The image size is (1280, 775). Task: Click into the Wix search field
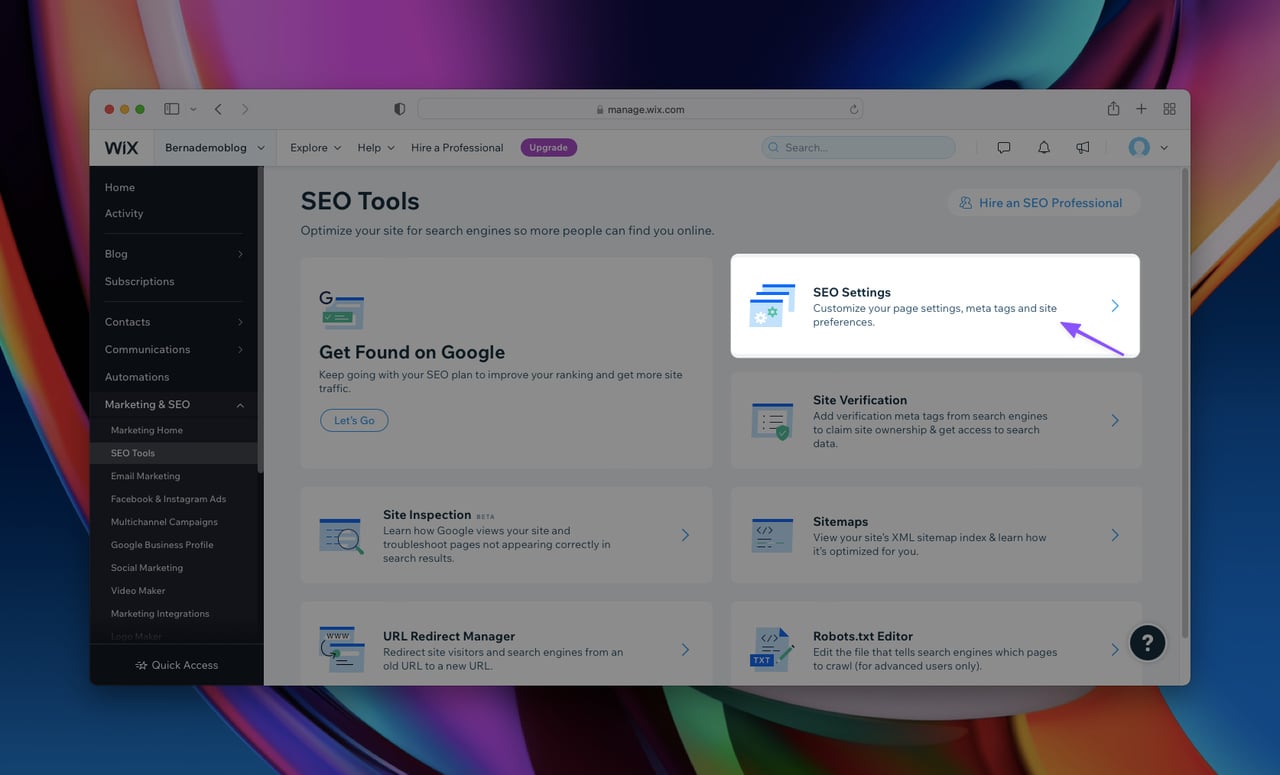(858, 148)
